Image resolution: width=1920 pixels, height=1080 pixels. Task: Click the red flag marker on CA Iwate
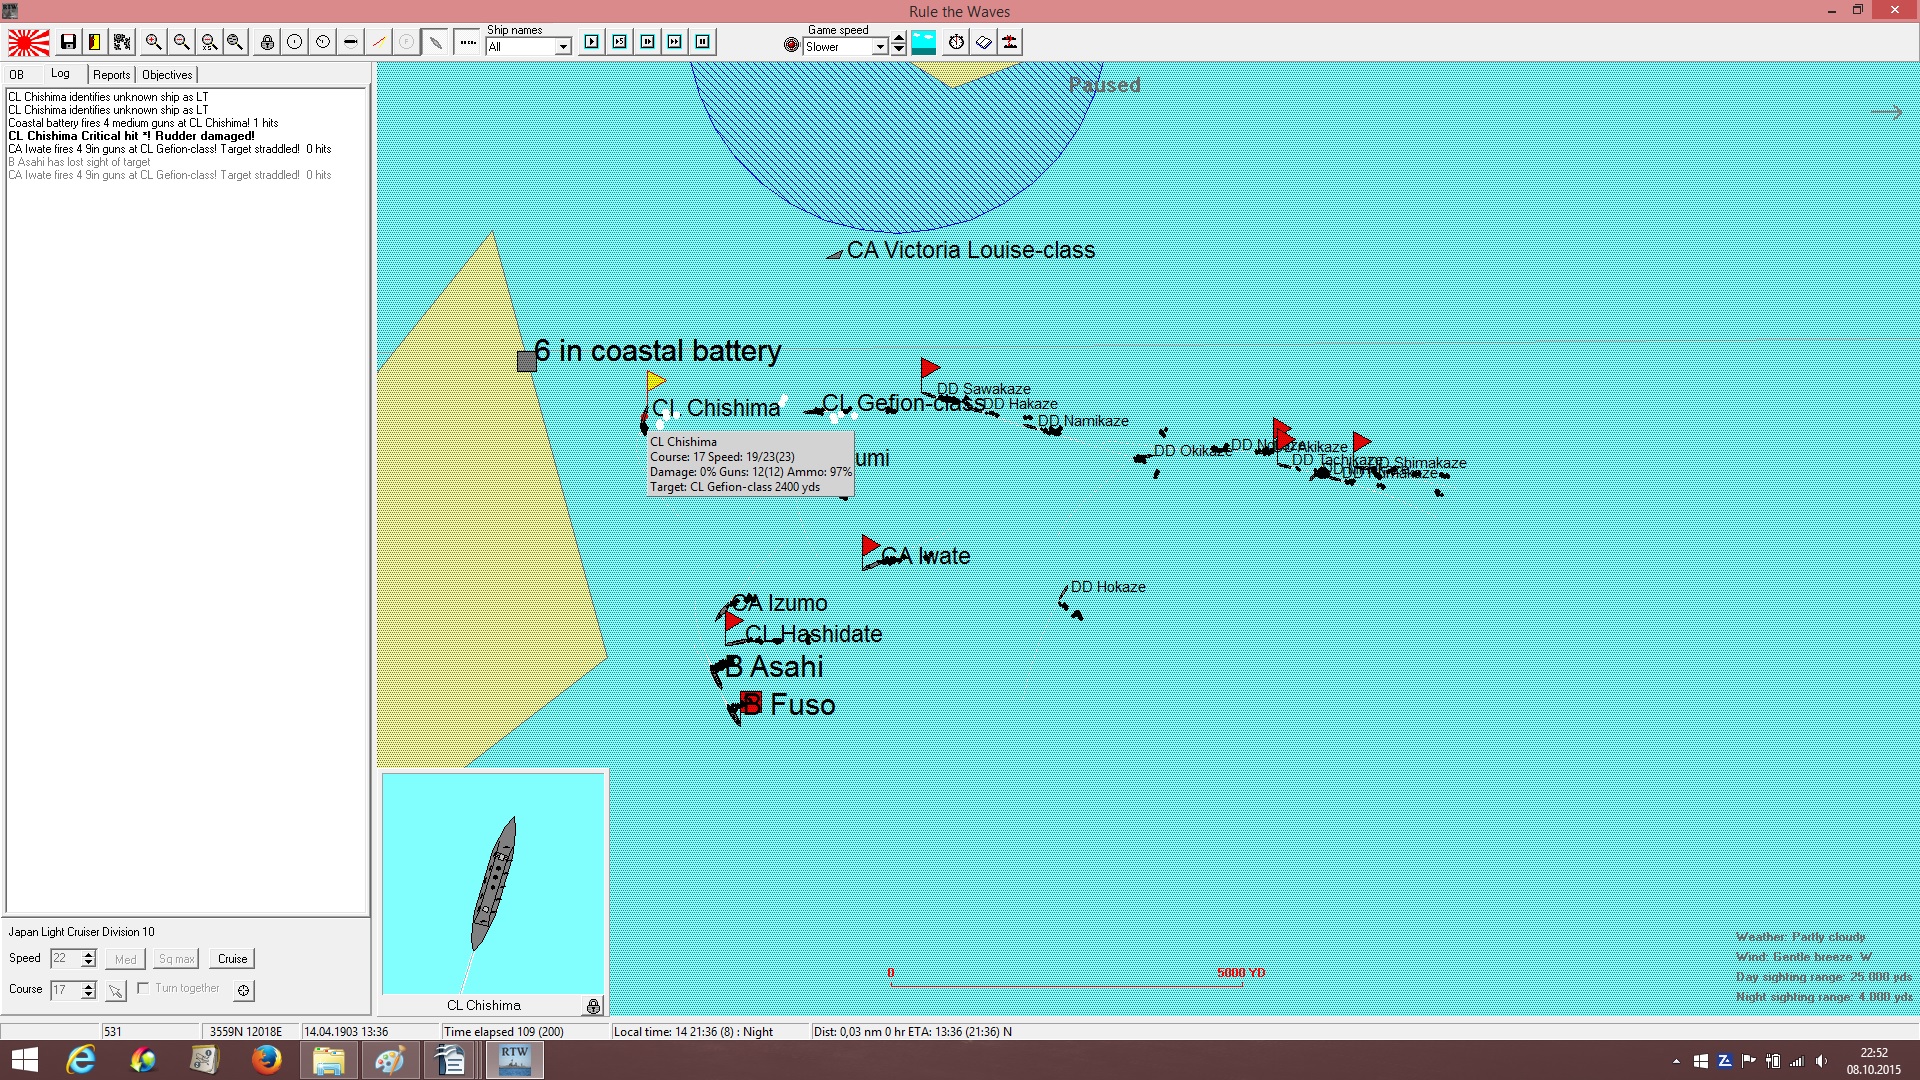coord(870,546)
